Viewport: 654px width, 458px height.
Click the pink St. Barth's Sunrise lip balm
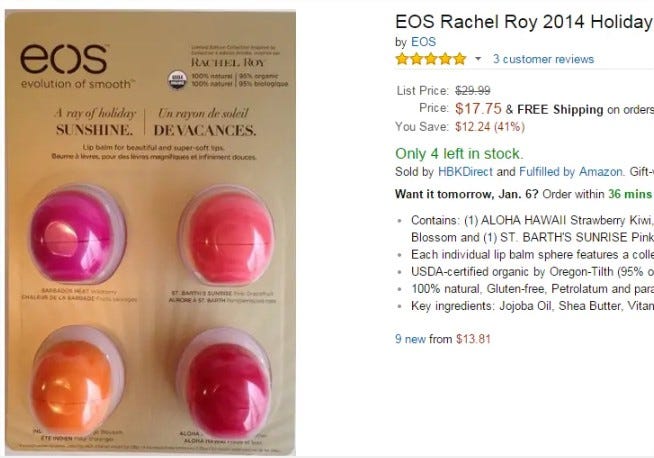(x=227, y=237)
